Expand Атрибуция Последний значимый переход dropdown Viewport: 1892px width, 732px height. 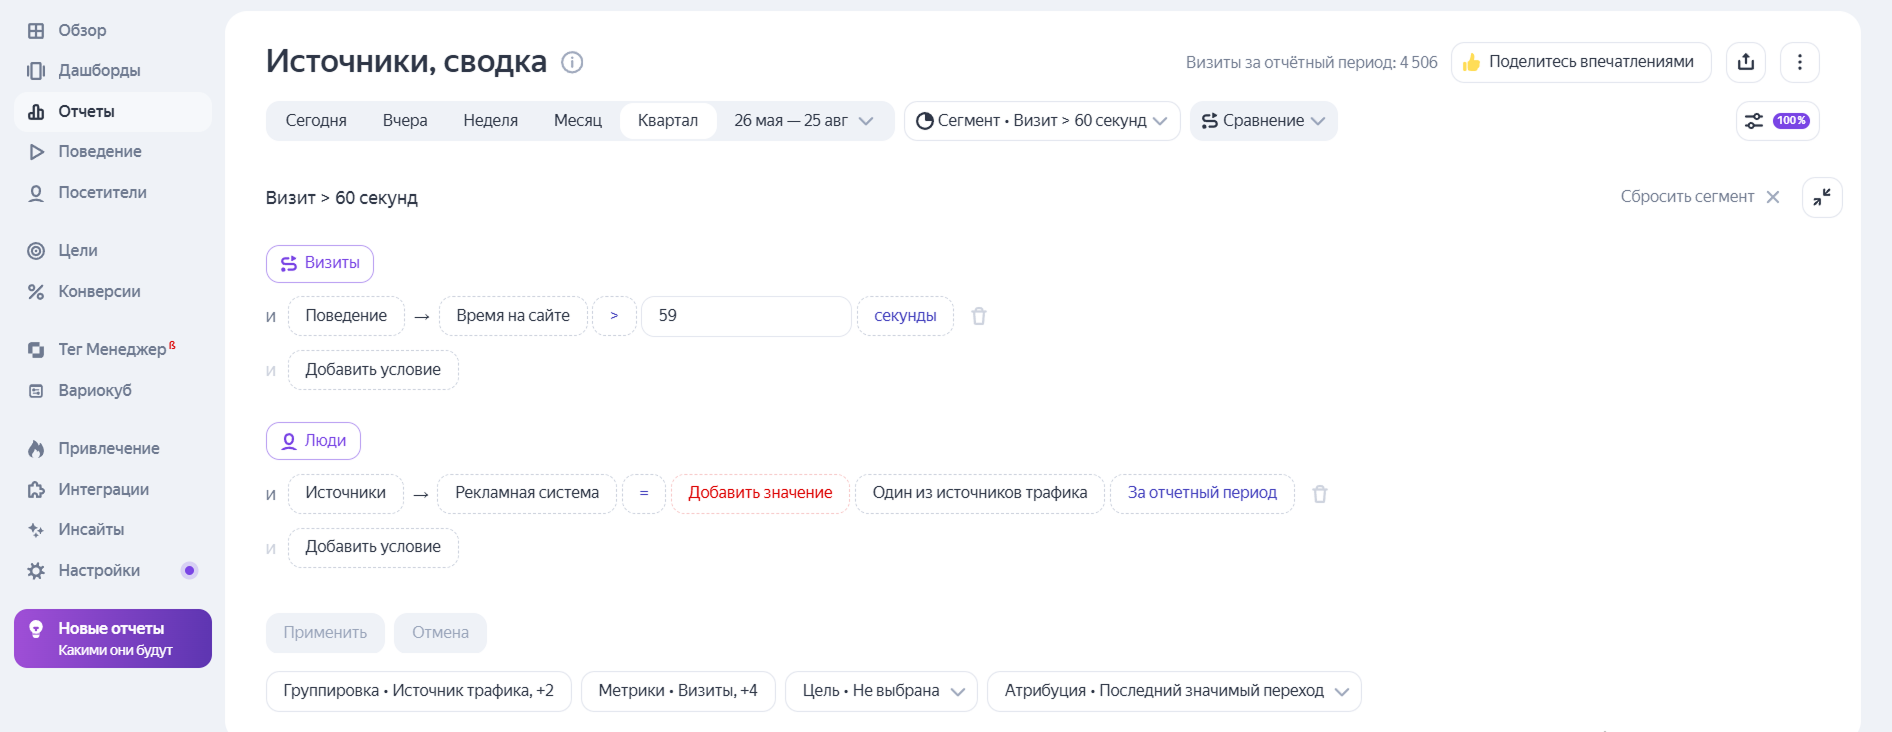(x=1174, y=691)
